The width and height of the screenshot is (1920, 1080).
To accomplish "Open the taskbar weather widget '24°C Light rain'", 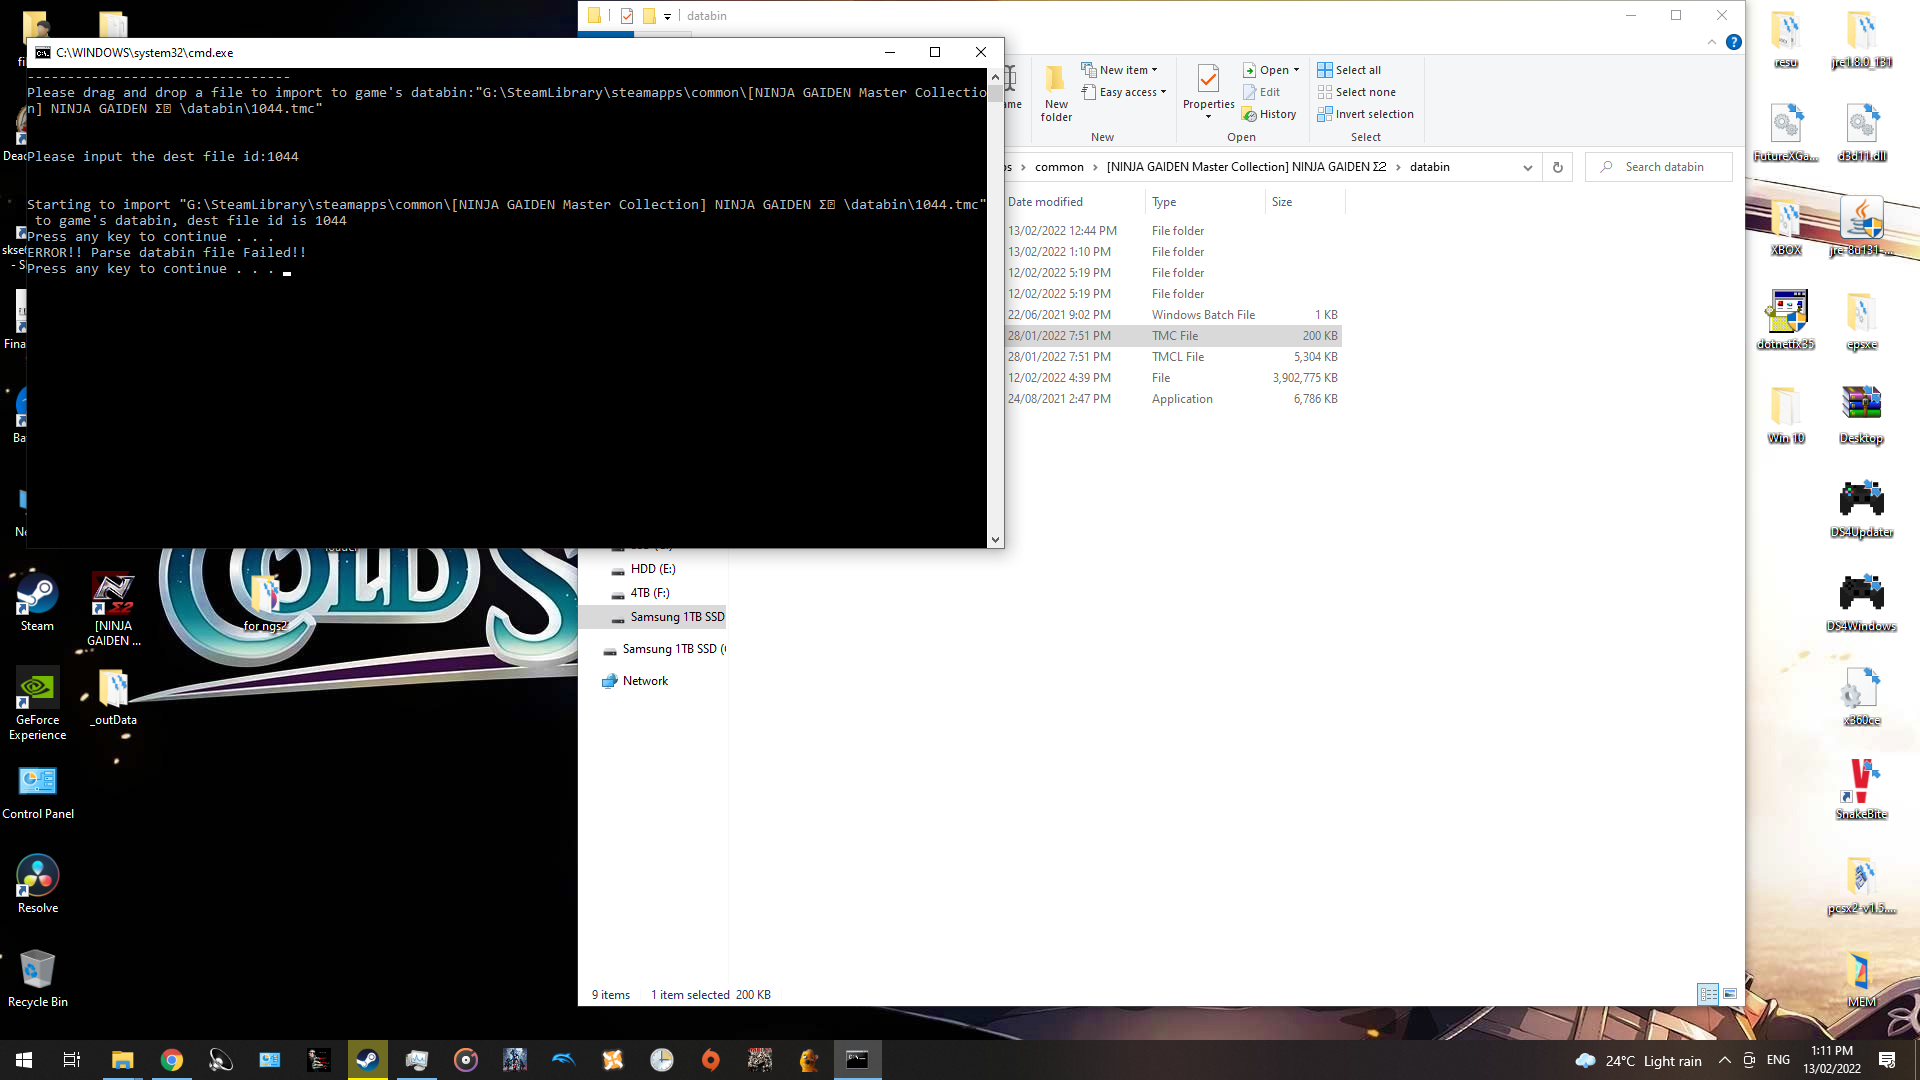I will 1638,1061.
